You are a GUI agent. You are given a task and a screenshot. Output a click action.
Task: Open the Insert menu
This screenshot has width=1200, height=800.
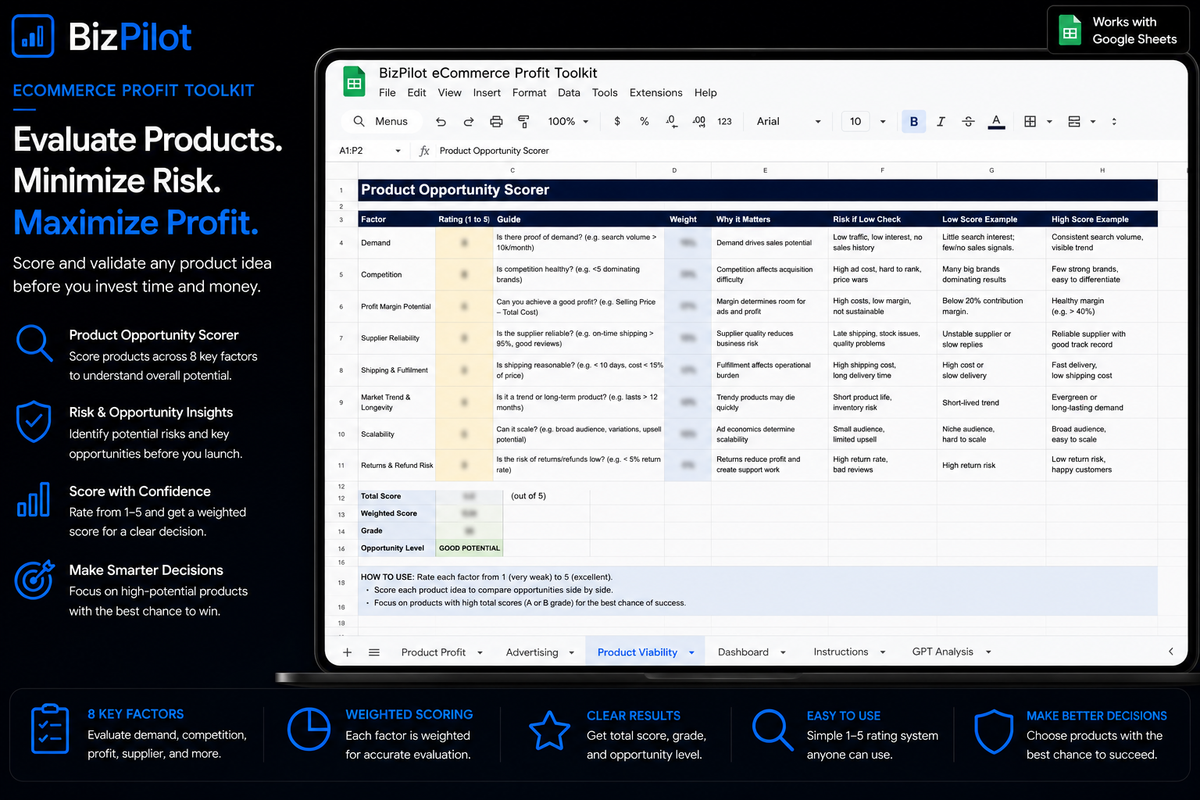coord(487,93)
